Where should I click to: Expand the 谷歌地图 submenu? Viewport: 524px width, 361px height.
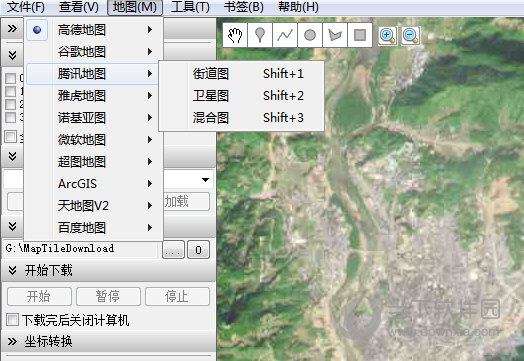[94, 52]
